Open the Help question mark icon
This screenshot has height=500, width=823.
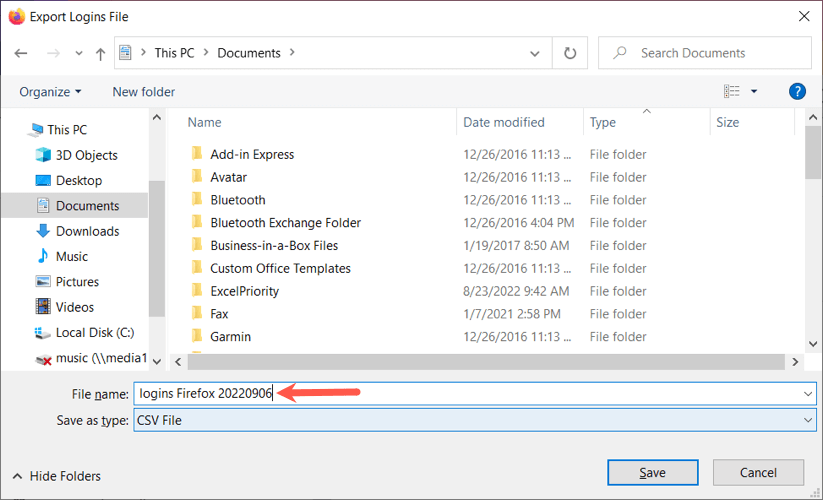click(x=797, y=91)
